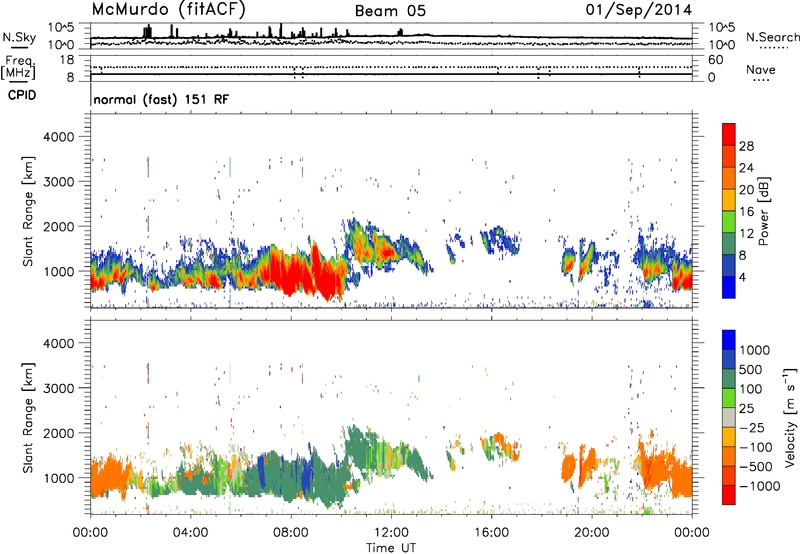Click the '3000' tick on velocity panel axis
This screenshot has width=800, height=554.
(58, 388)
